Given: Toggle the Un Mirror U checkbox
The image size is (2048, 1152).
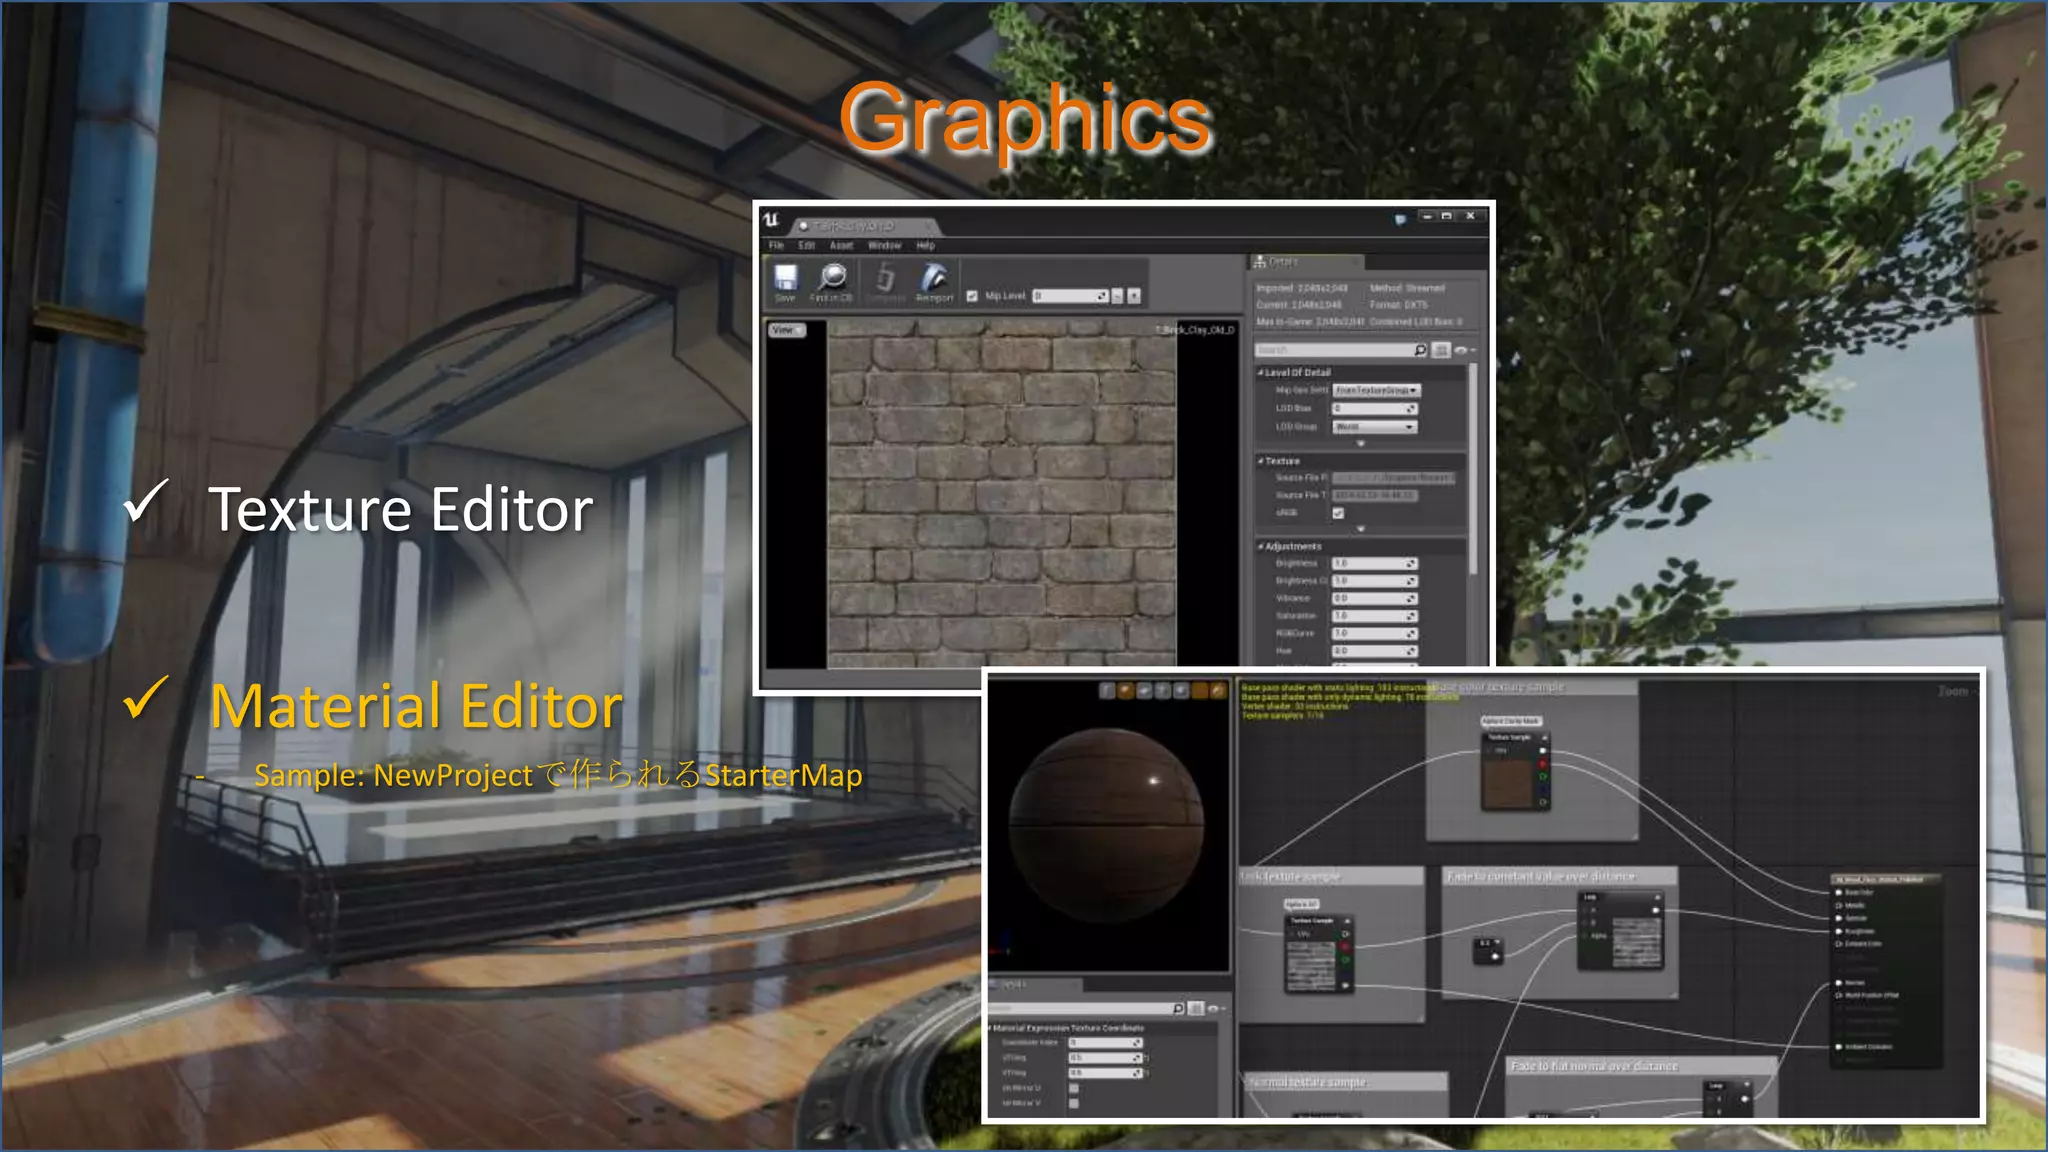Looking at the screenshot, I should click(1074, 1088).
